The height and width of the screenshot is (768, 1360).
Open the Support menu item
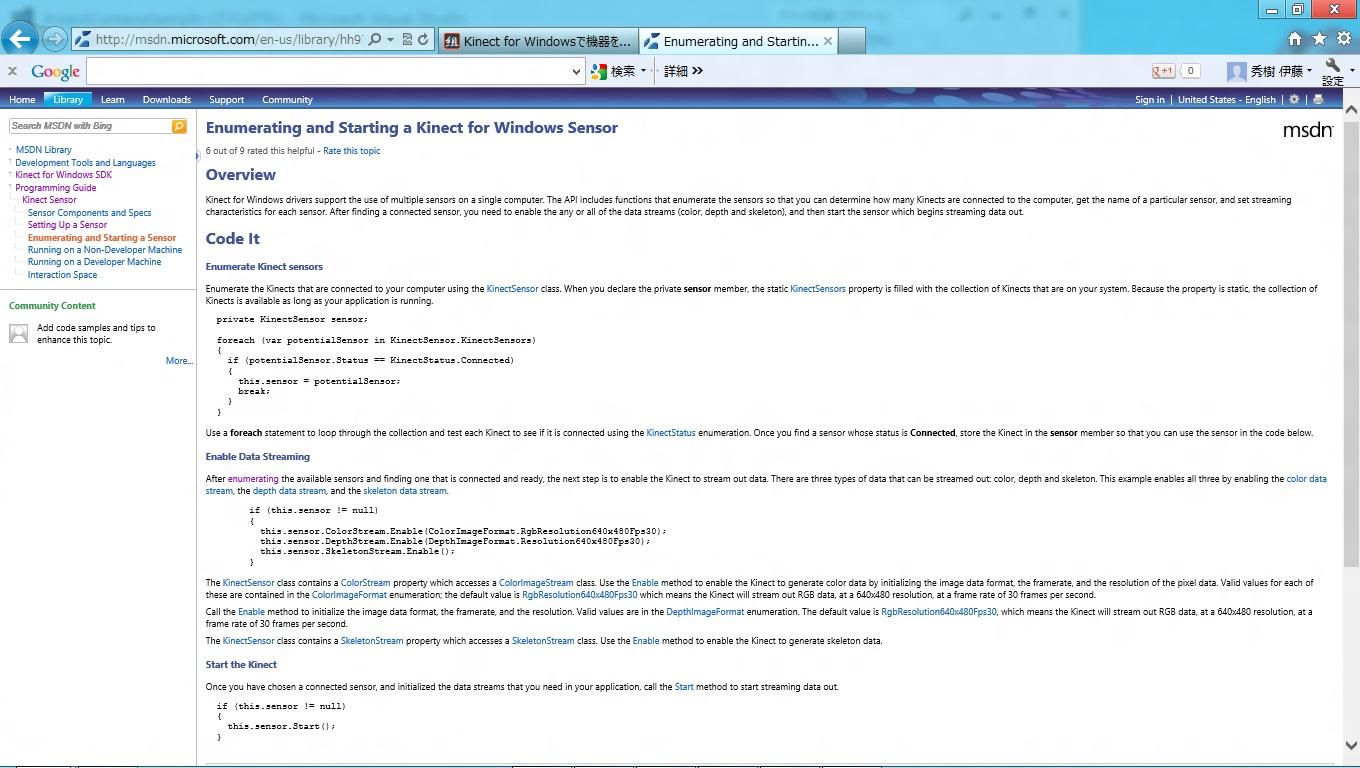227,100
